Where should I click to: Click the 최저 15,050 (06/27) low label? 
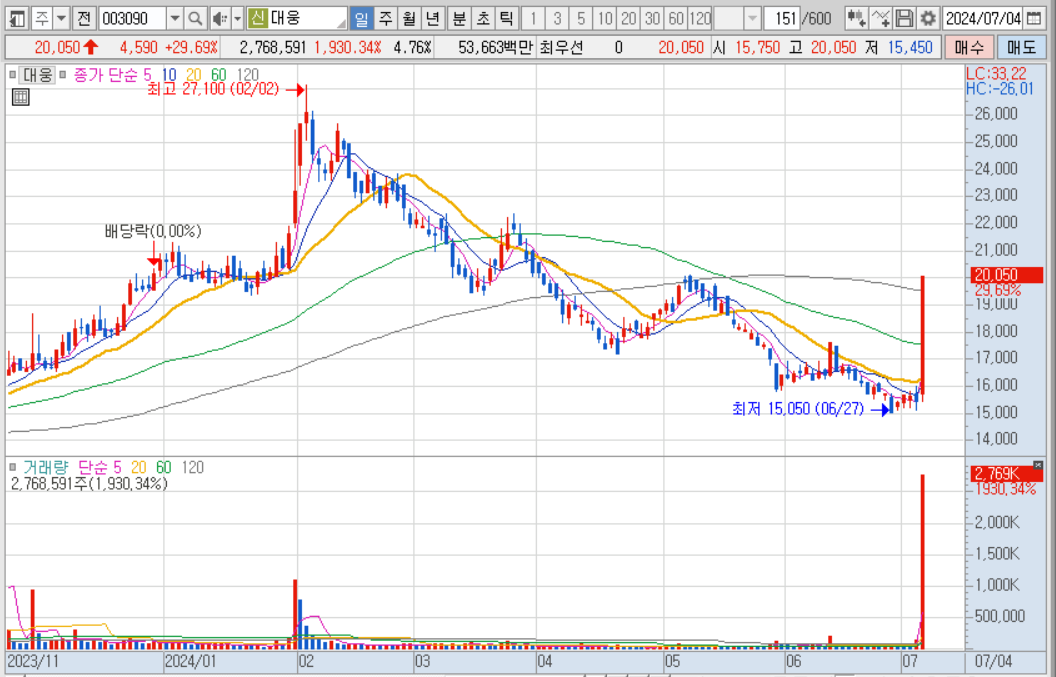(x=797, y=409)
